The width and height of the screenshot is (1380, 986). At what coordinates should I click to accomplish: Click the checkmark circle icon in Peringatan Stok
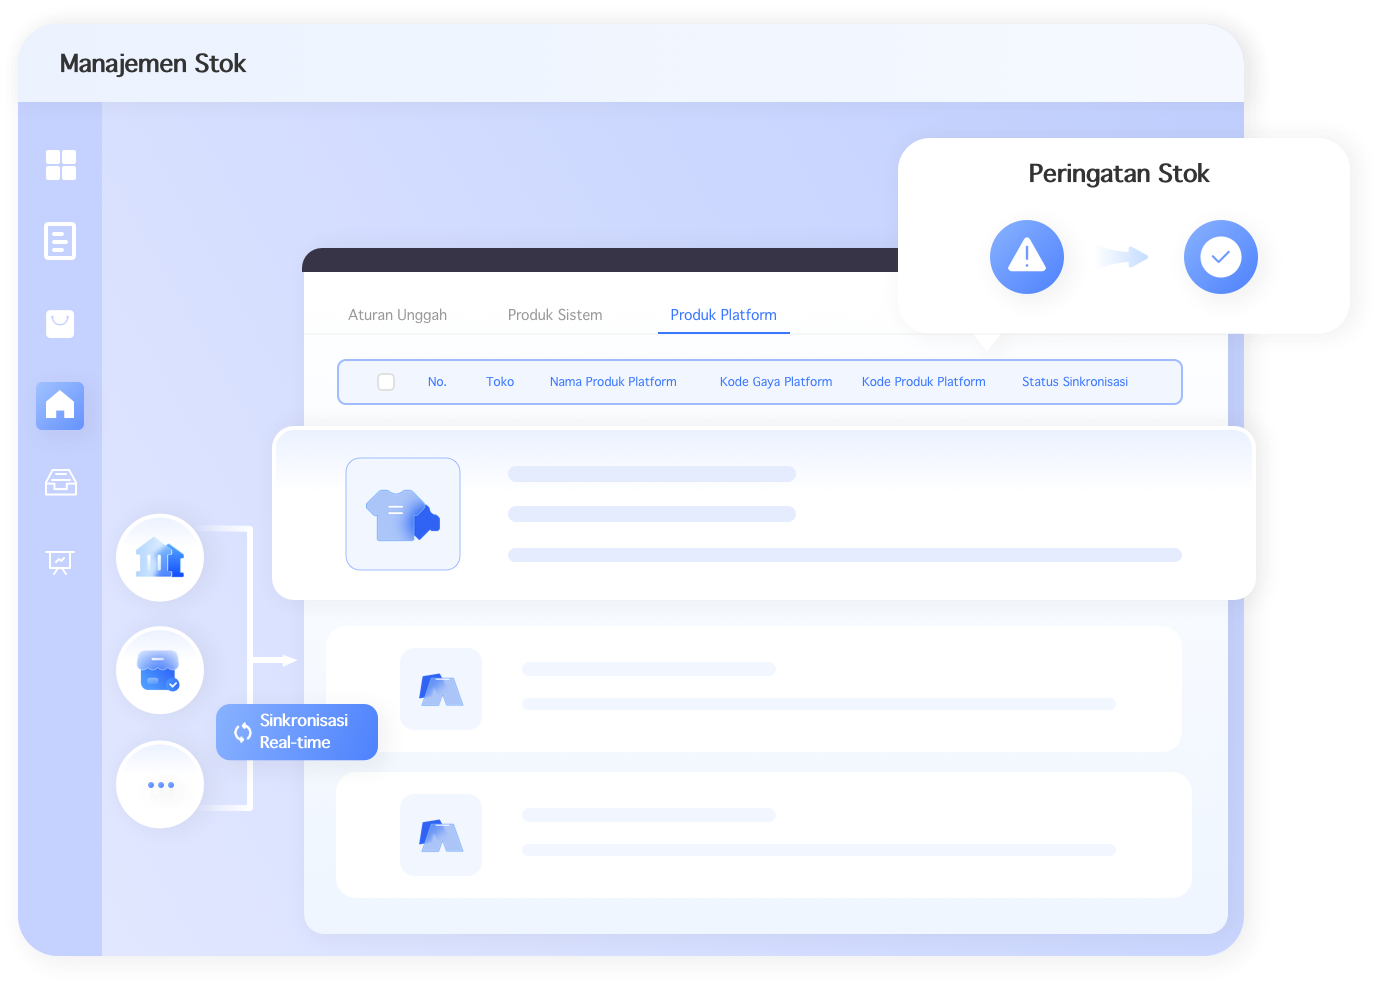(1221, 257)
